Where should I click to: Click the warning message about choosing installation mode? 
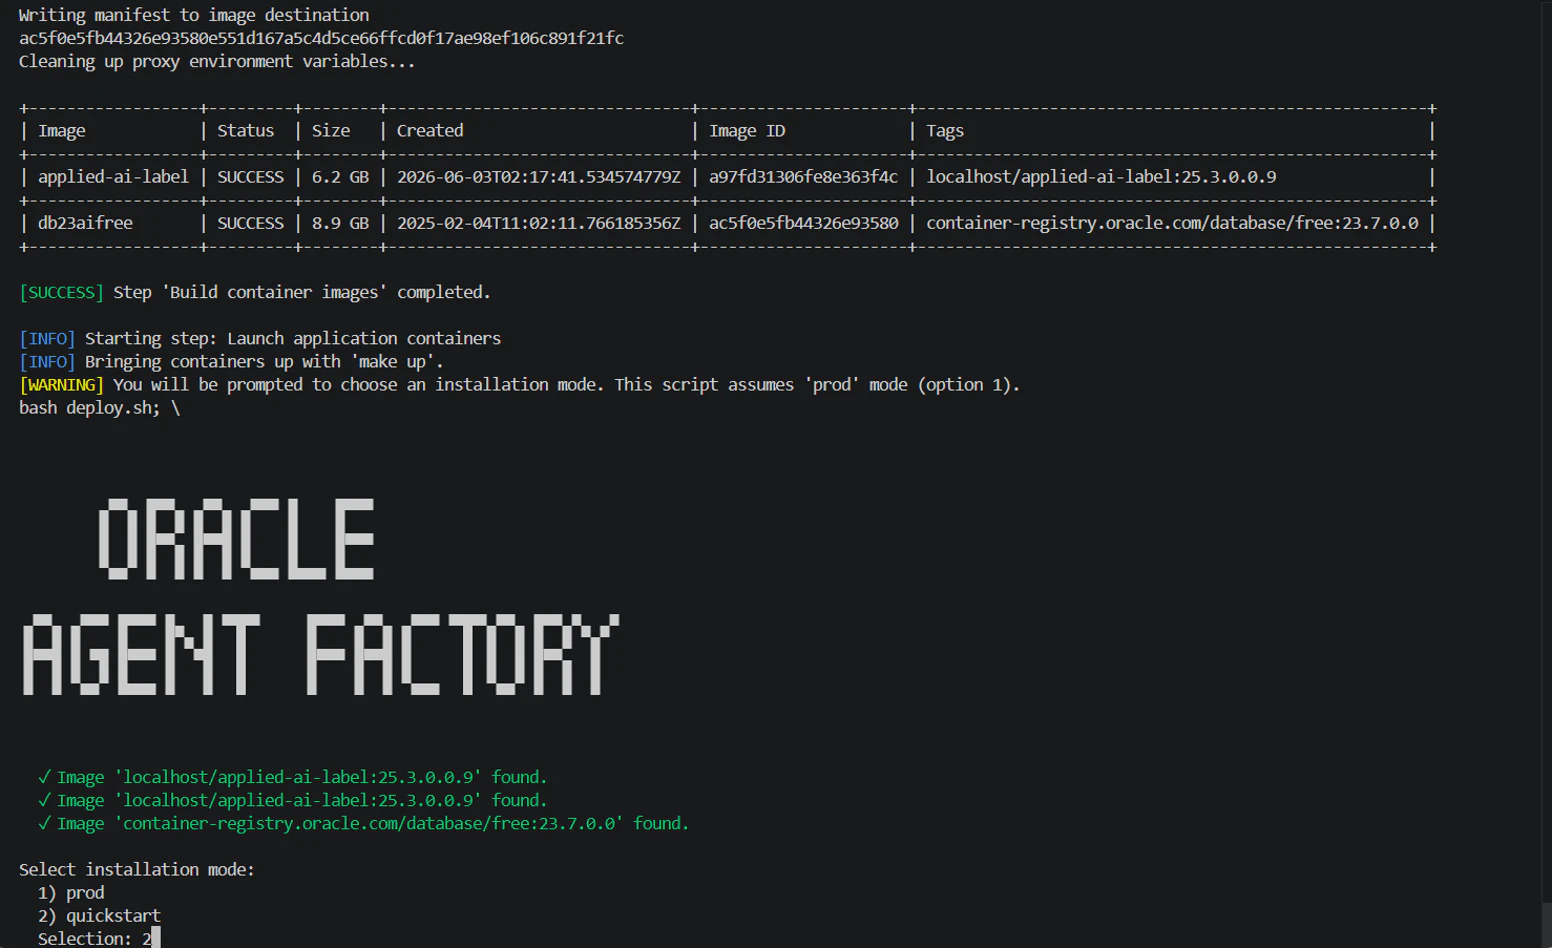tap(567, 384)
